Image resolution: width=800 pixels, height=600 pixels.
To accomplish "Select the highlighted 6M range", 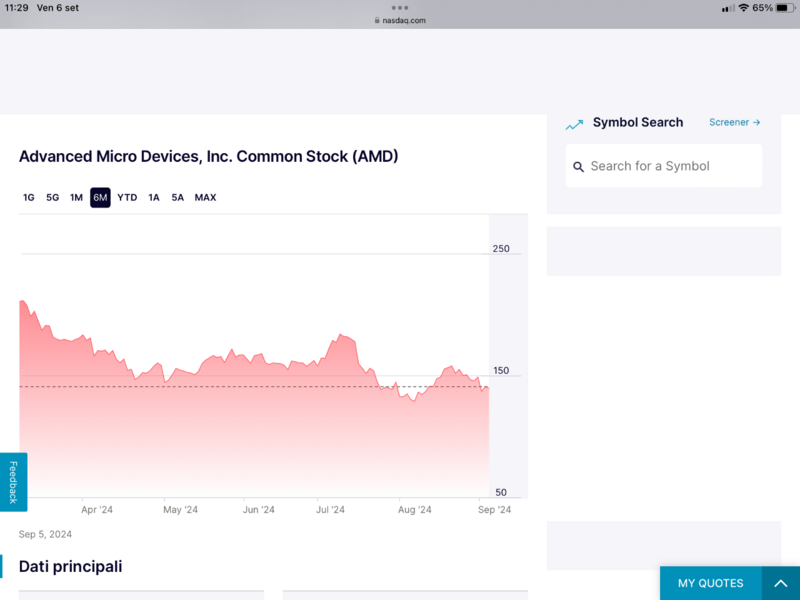I will (x=100, y=197).
